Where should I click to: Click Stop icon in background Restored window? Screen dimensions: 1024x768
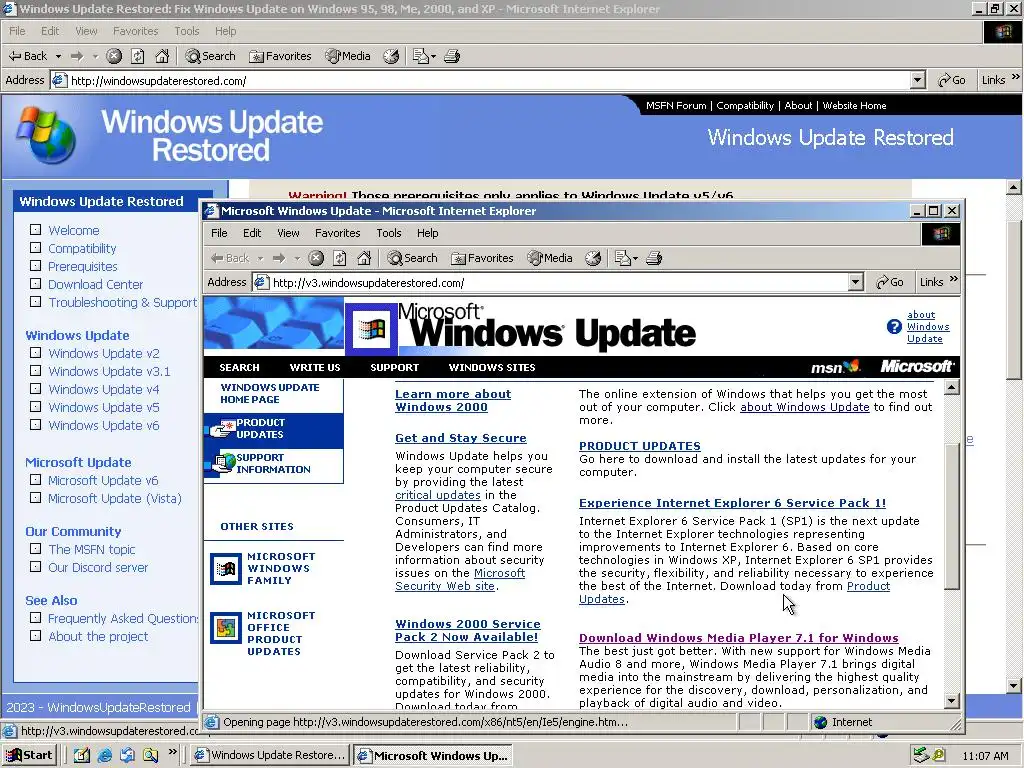pos(114,56)
